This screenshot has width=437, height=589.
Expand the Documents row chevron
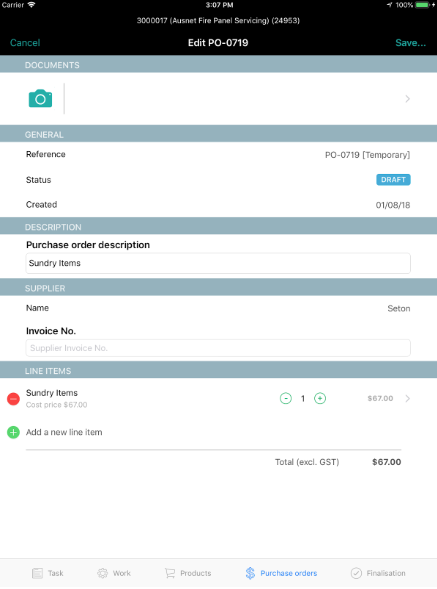pyautogui.click(x=407, y=99)
